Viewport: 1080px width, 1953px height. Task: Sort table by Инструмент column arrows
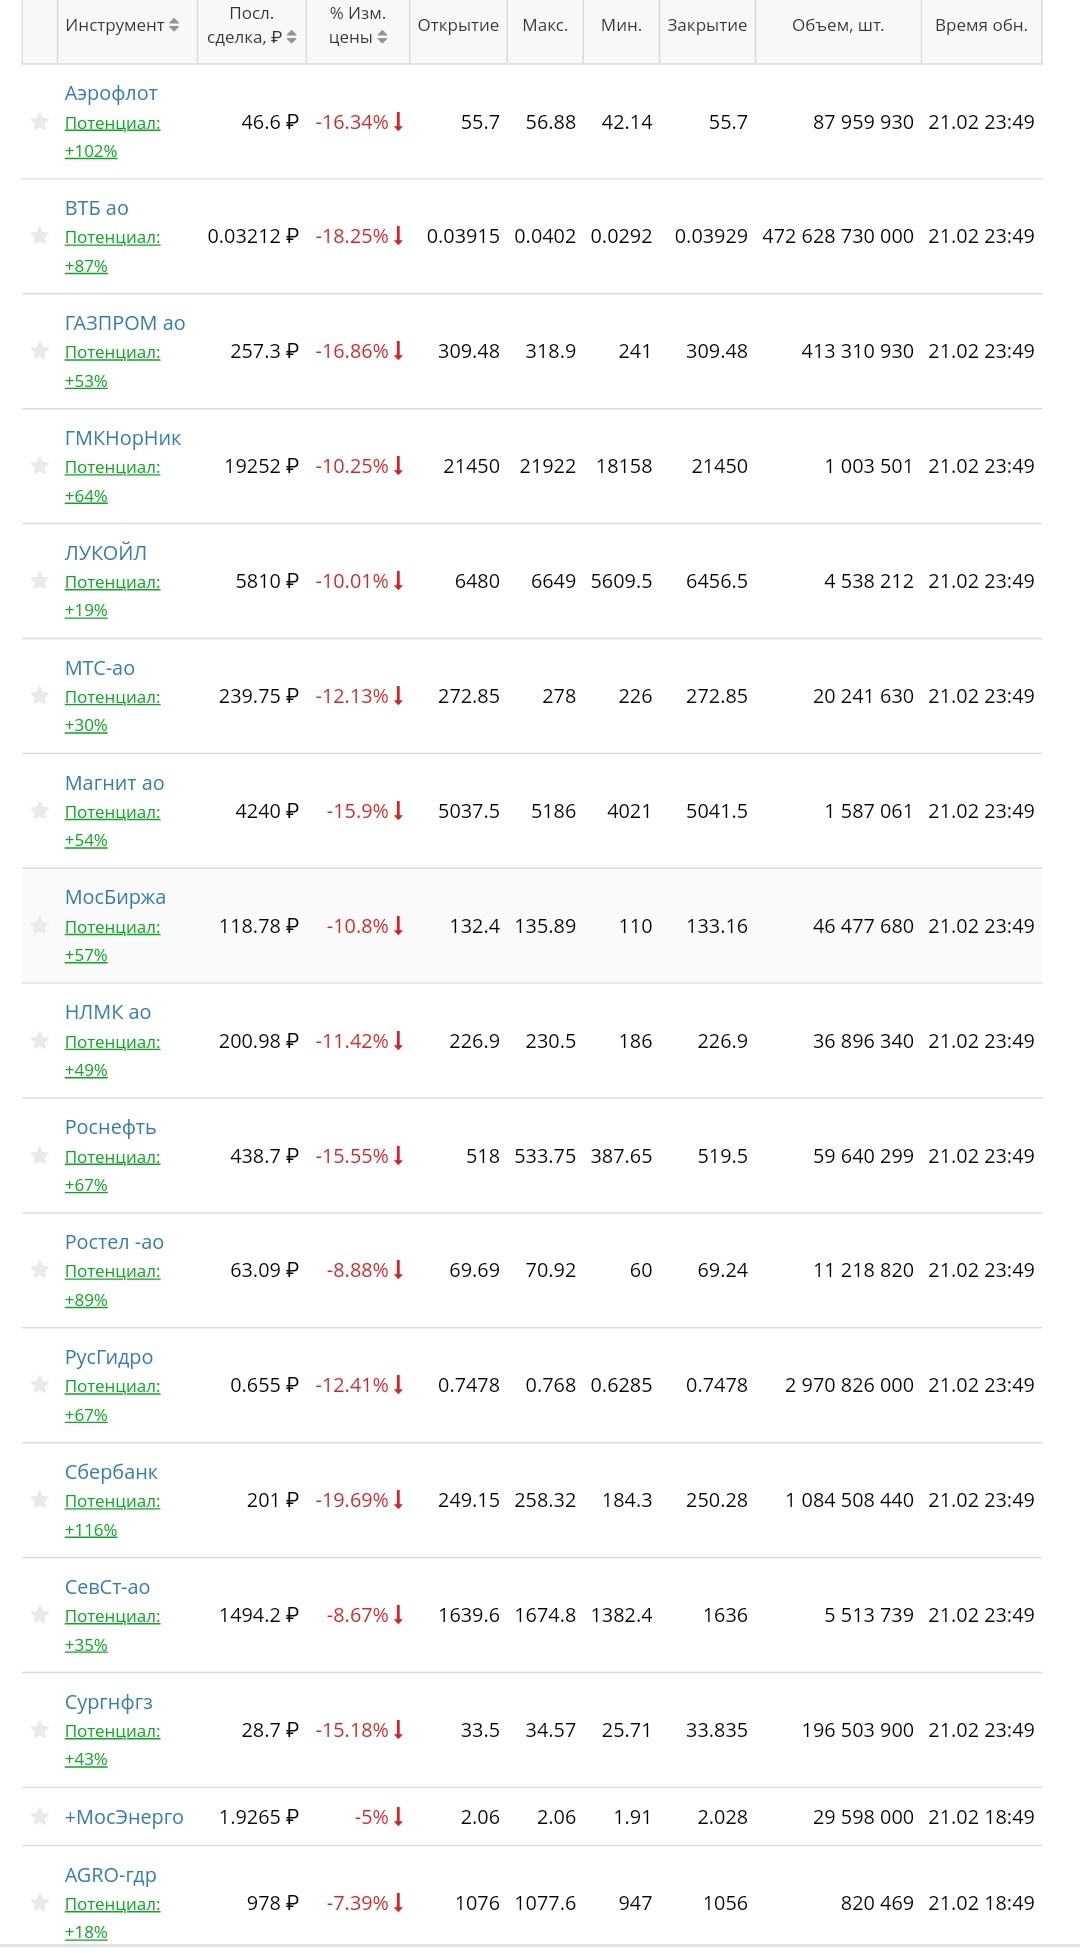[174, 25]
